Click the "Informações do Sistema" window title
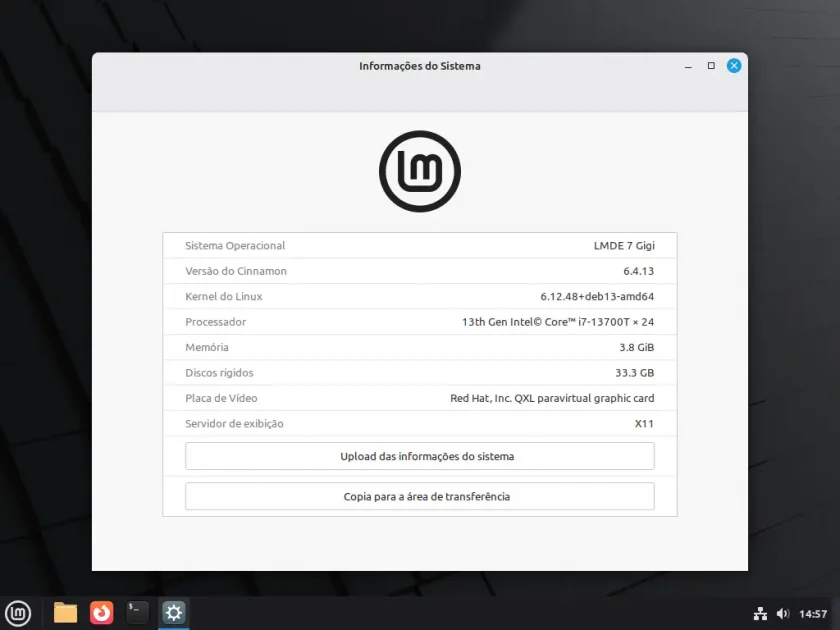Screen dimensions: 840x630 click(420, 66)
